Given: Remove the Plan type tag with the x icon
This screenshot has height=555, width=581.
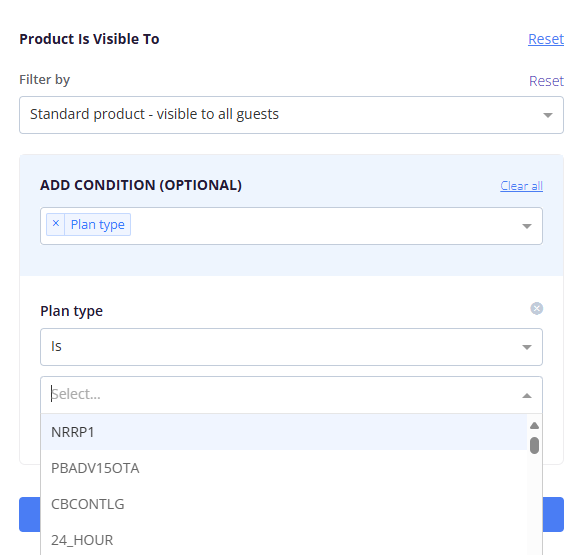Looking at the screenshot, I should [x=56, y=224].
